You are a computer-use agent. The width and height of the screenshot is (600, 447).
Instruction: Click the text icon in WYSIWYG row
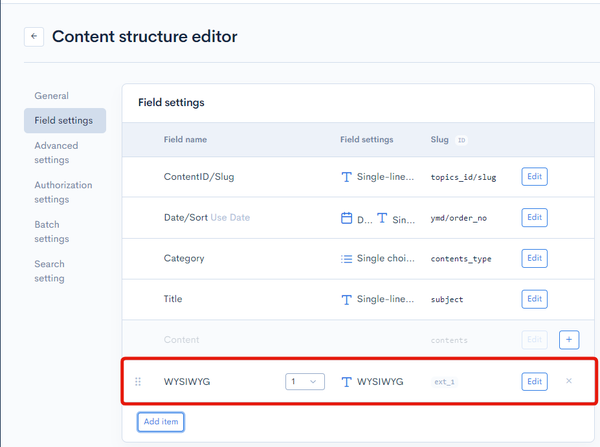coord(346,382)
